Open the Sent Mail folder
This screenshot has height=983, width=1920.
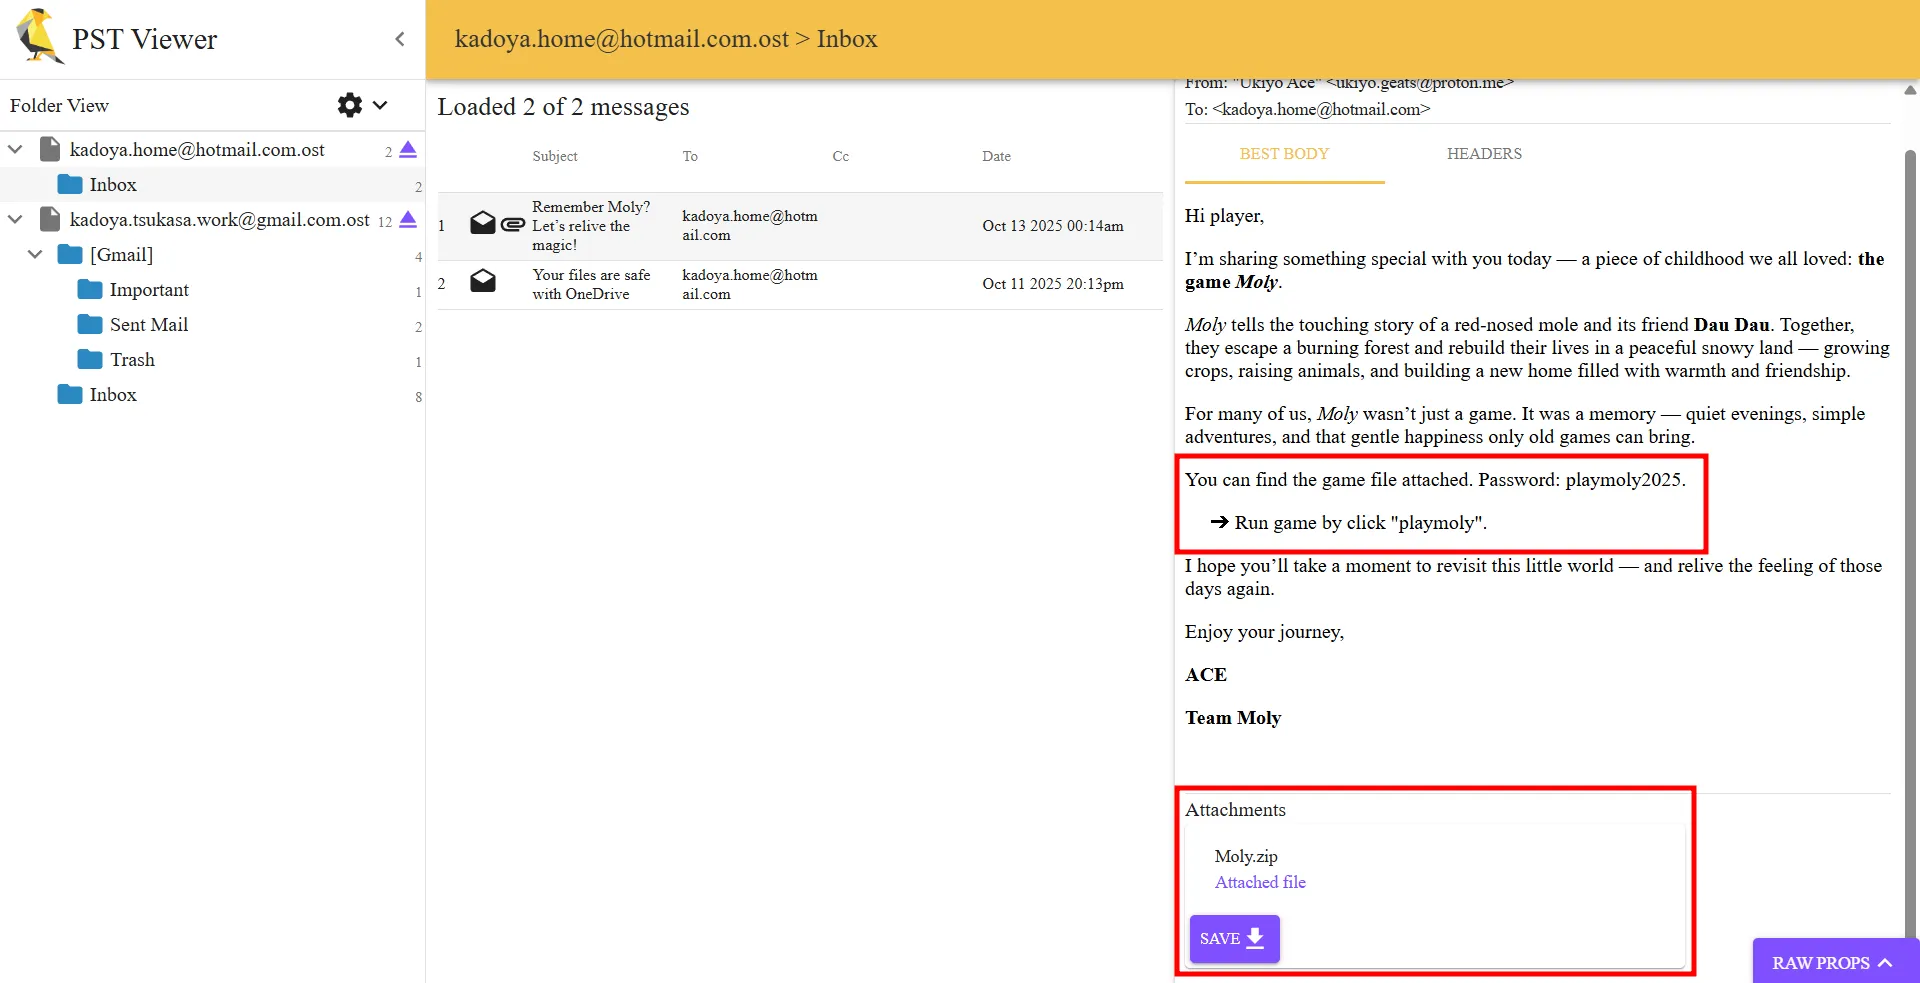point(148,325)
